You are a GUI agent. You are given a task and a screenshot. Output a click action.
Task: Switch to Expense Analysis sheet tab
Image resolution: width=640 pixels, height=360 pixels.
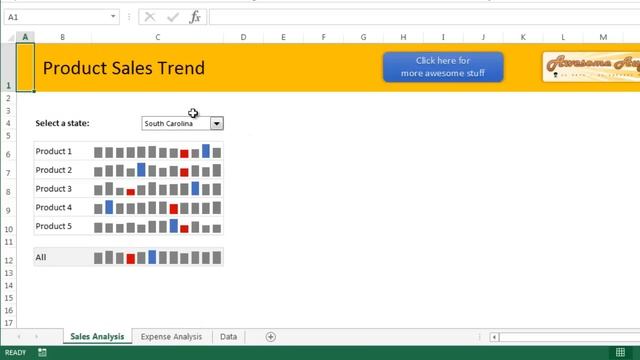coord(171,337)
